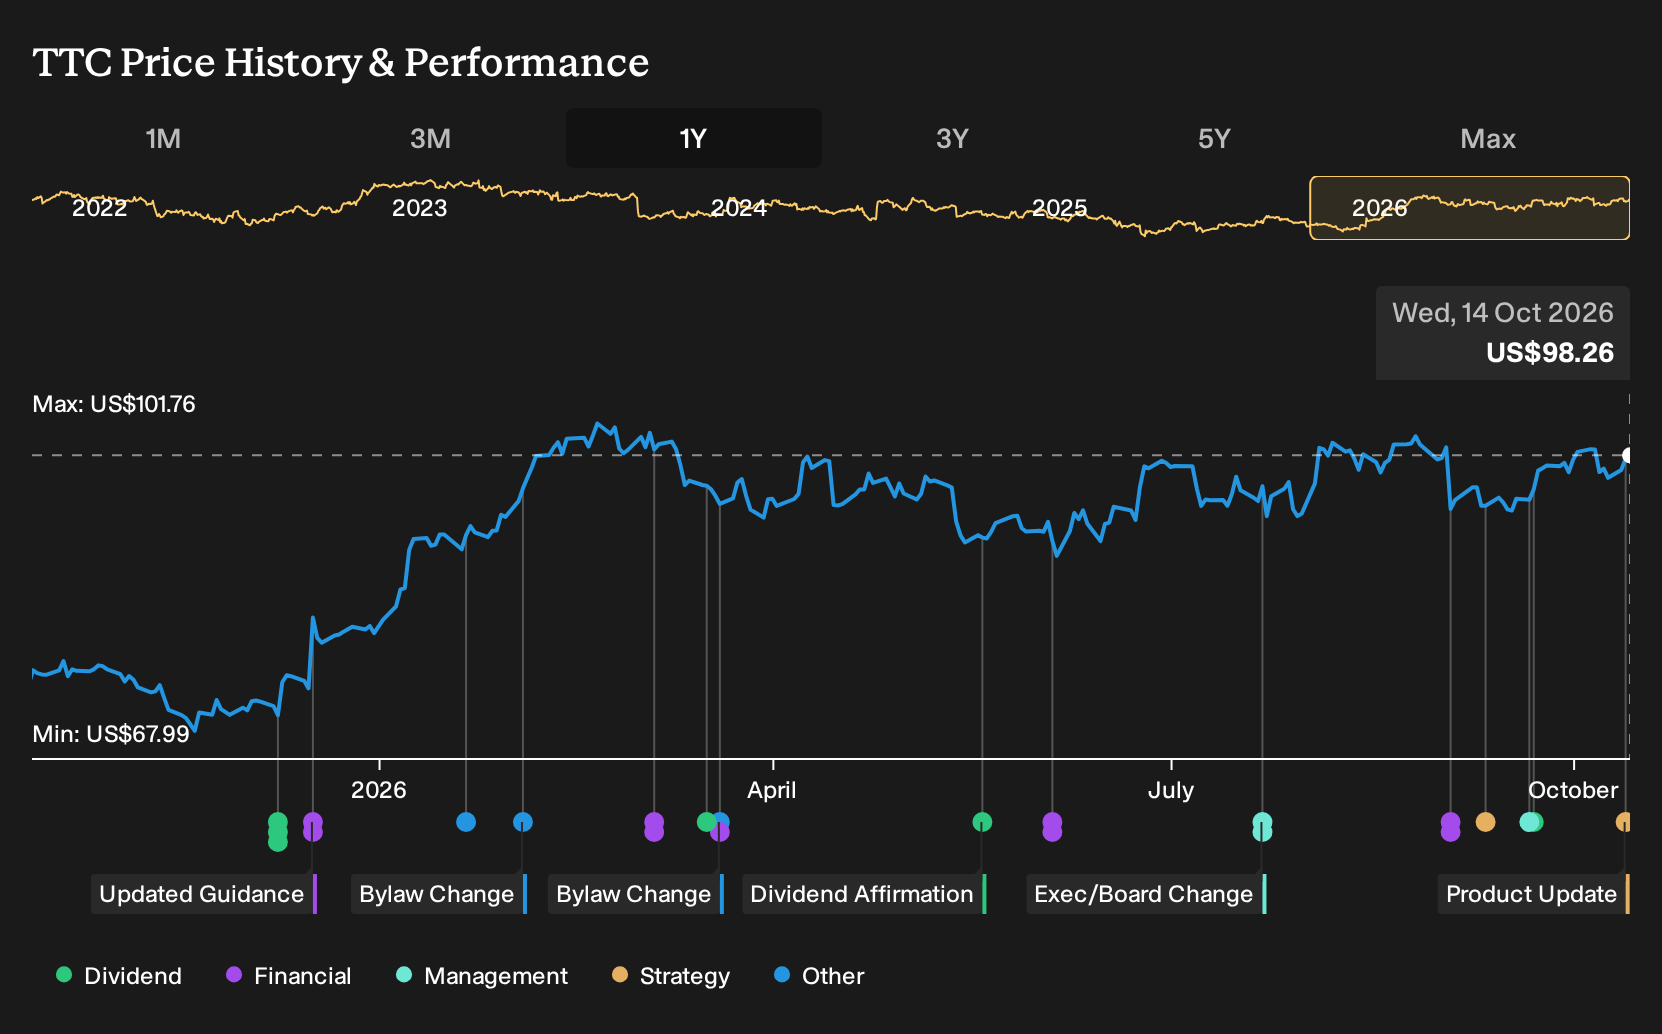Click the Max: US$101.76 label
Screen dimensions: 1662x1034
click(114, 404)
